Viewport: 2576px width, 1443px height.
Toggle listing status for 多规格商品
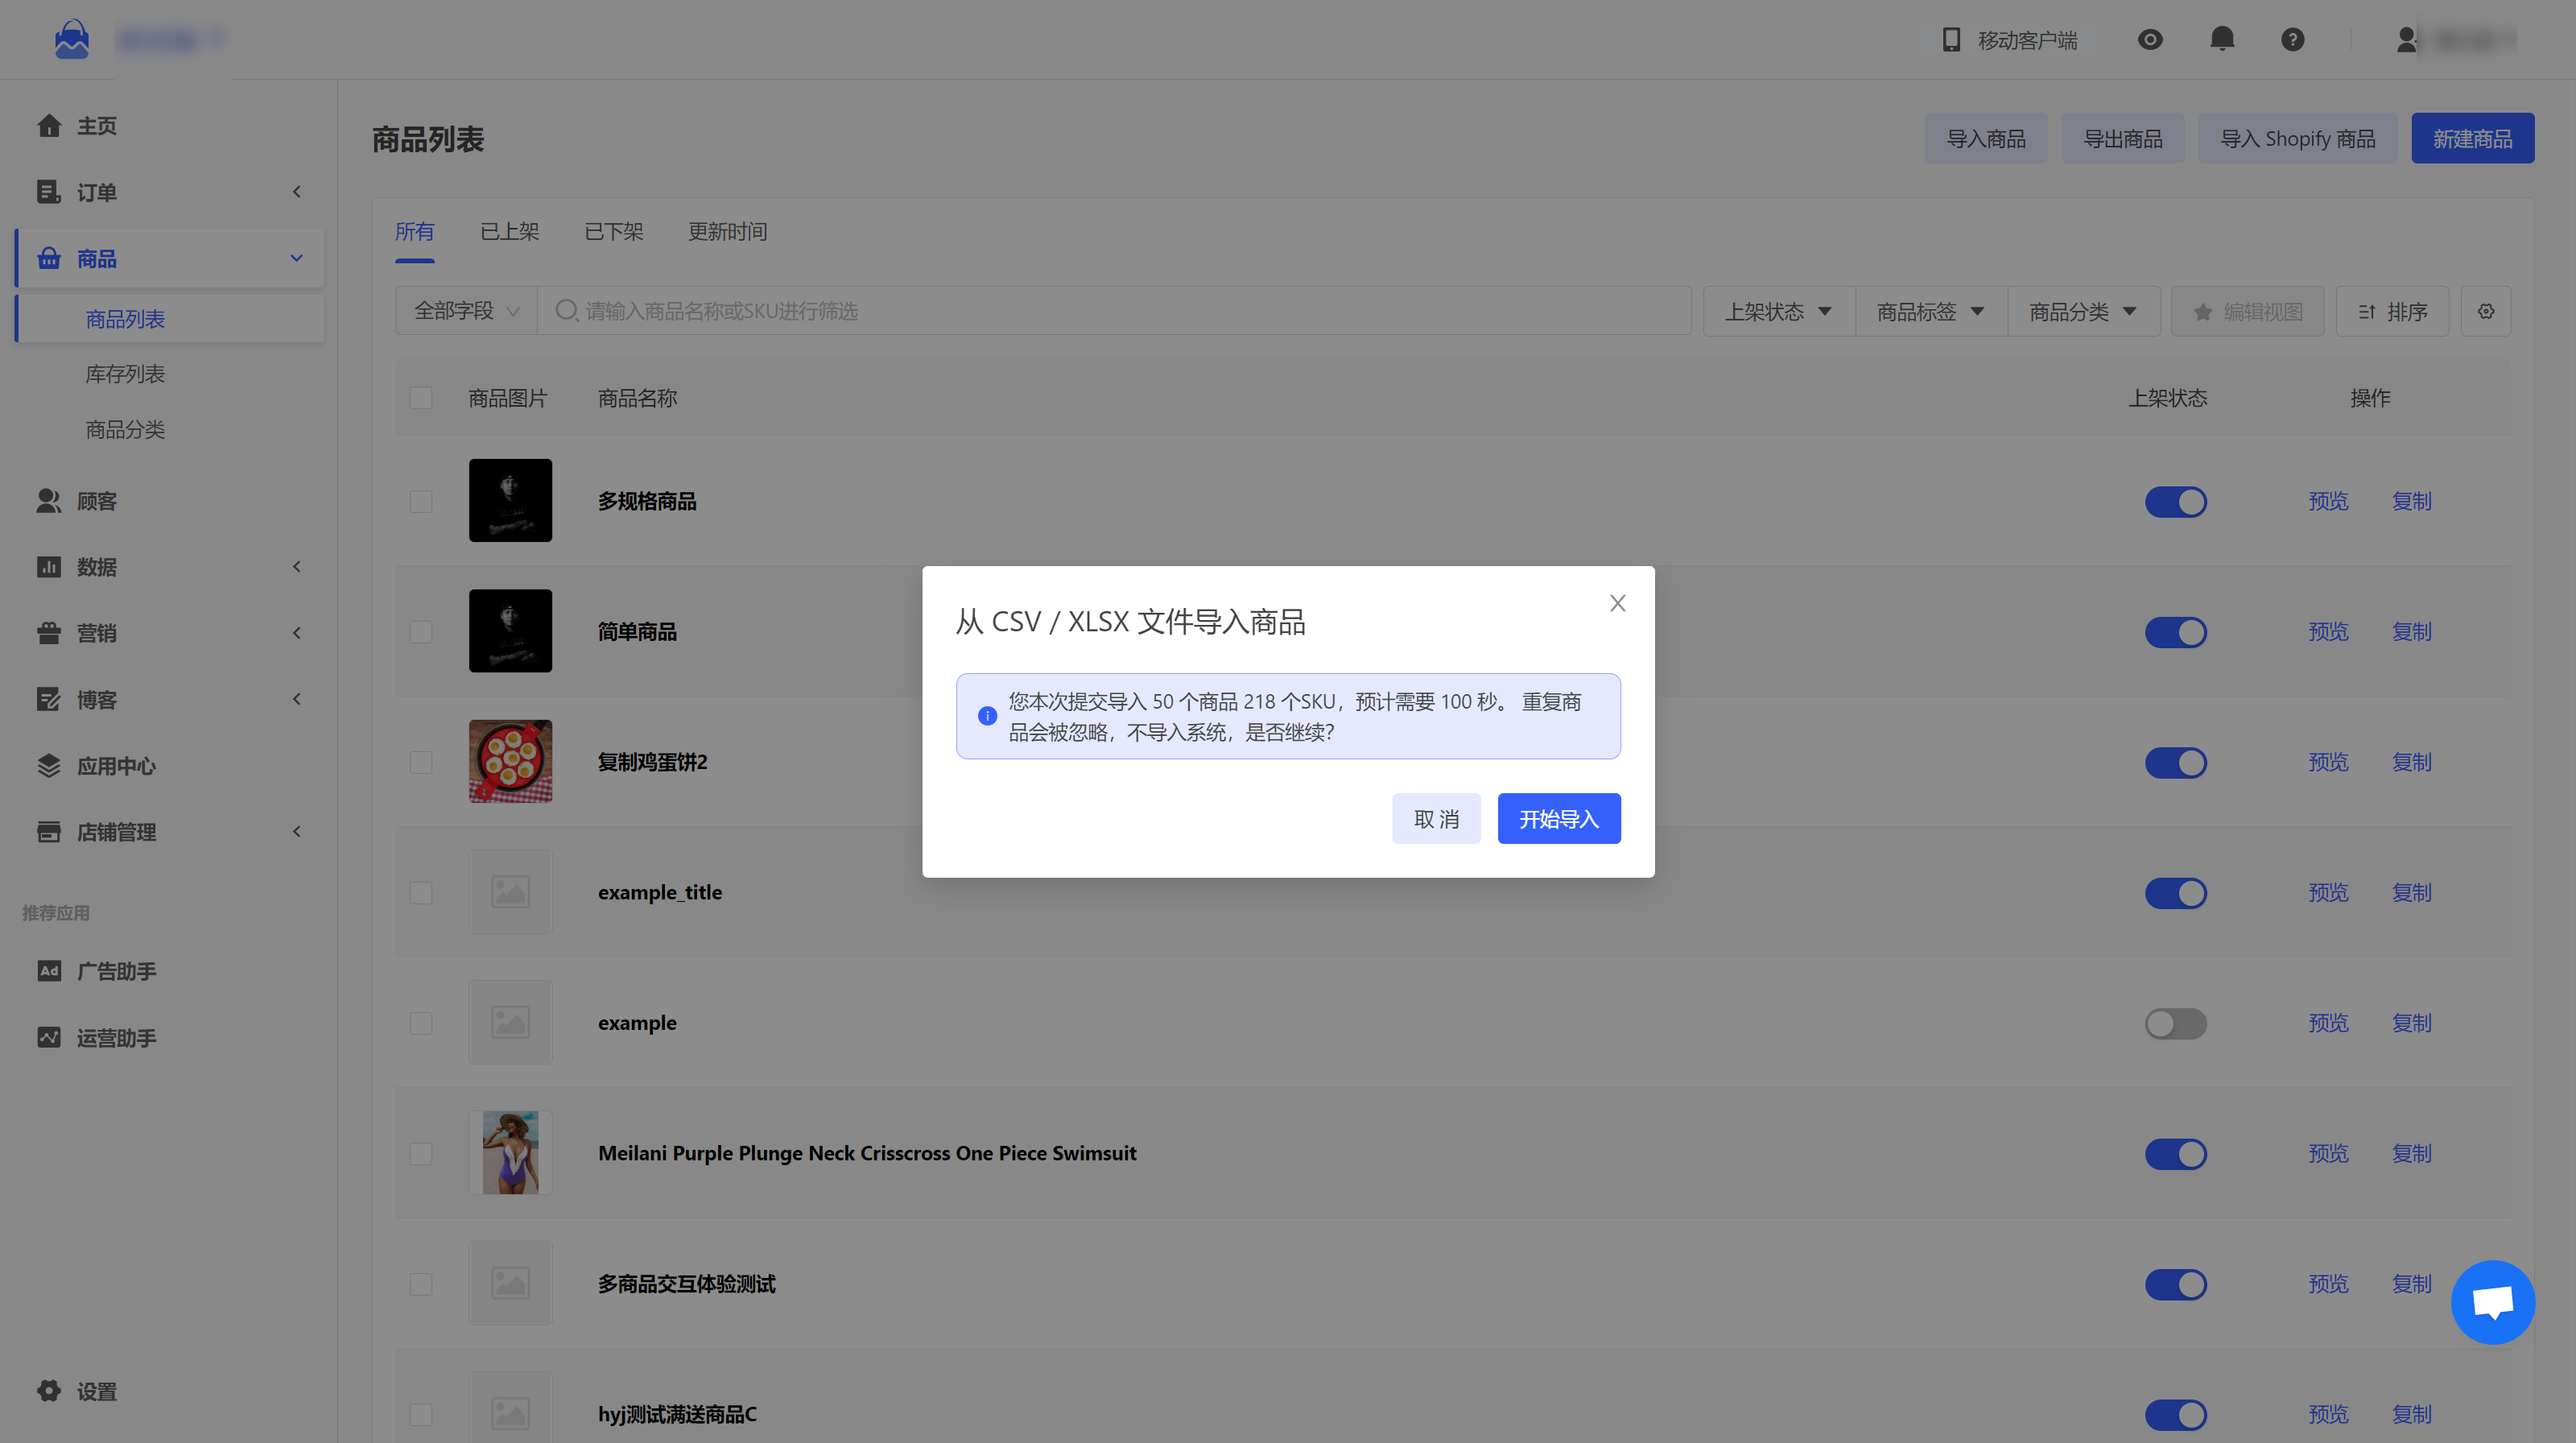(2175, 502)
